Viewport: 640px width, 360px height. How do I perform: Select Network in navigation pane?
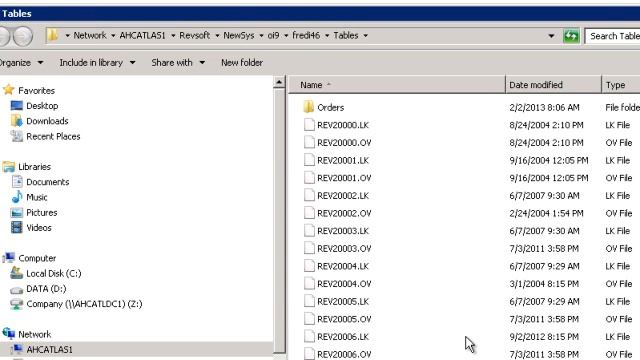point(35,334)
